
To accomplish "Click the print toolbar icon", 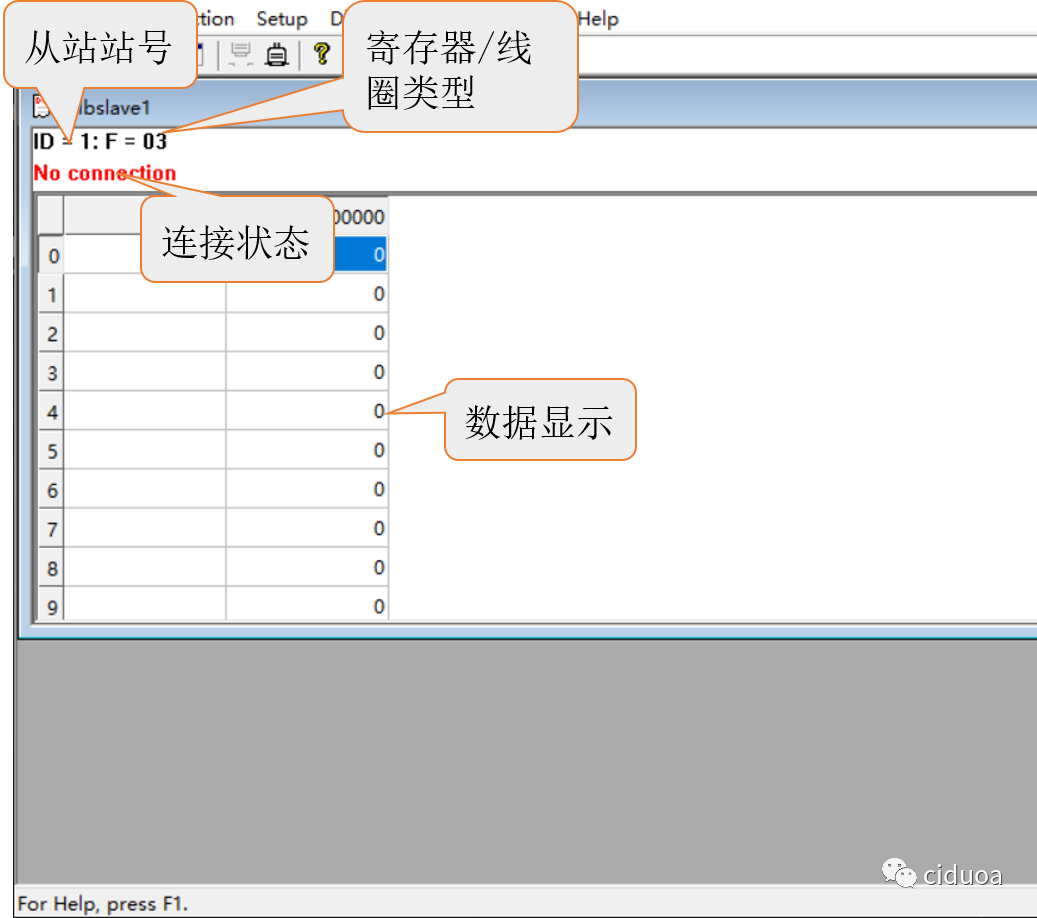I will 276,54.
